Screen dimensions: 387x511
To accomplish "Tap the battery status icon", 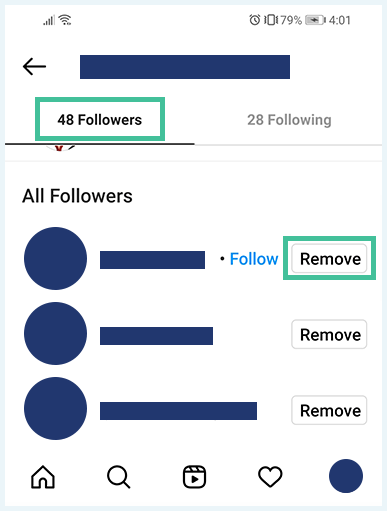I will (315, 20).
